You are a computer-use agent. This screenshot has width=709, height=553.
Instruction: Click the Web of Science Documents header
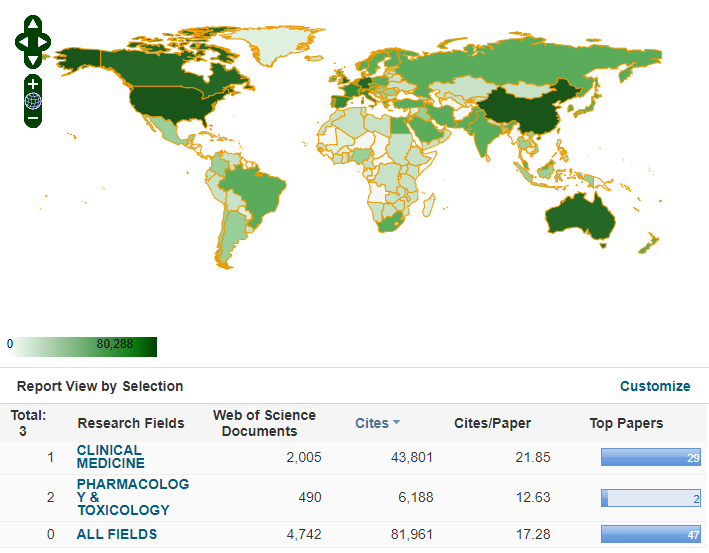pos(264,423)
